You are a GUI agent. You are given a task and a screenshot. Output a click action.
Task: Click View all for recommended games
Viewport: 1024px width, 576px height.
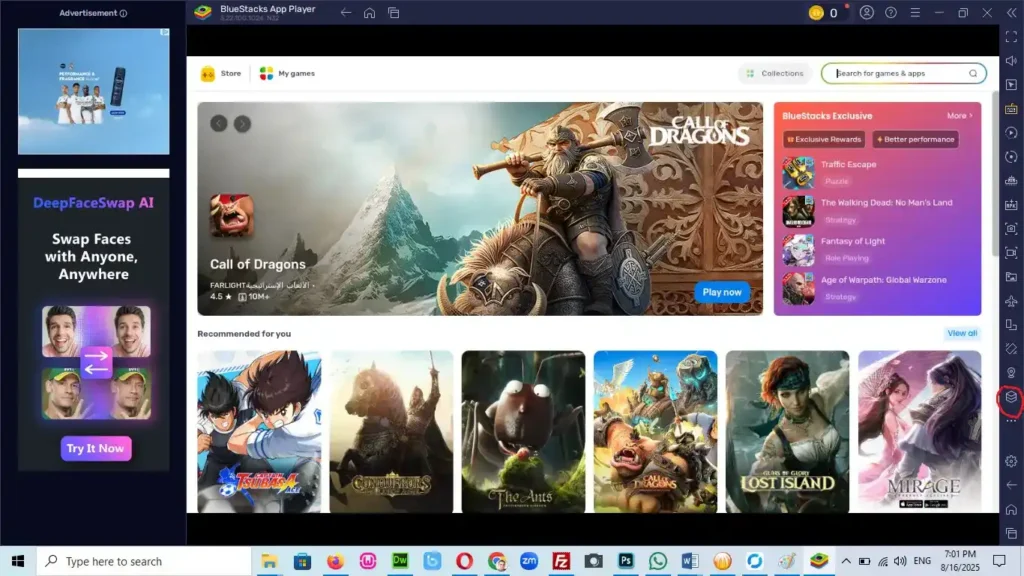[962, 333]
